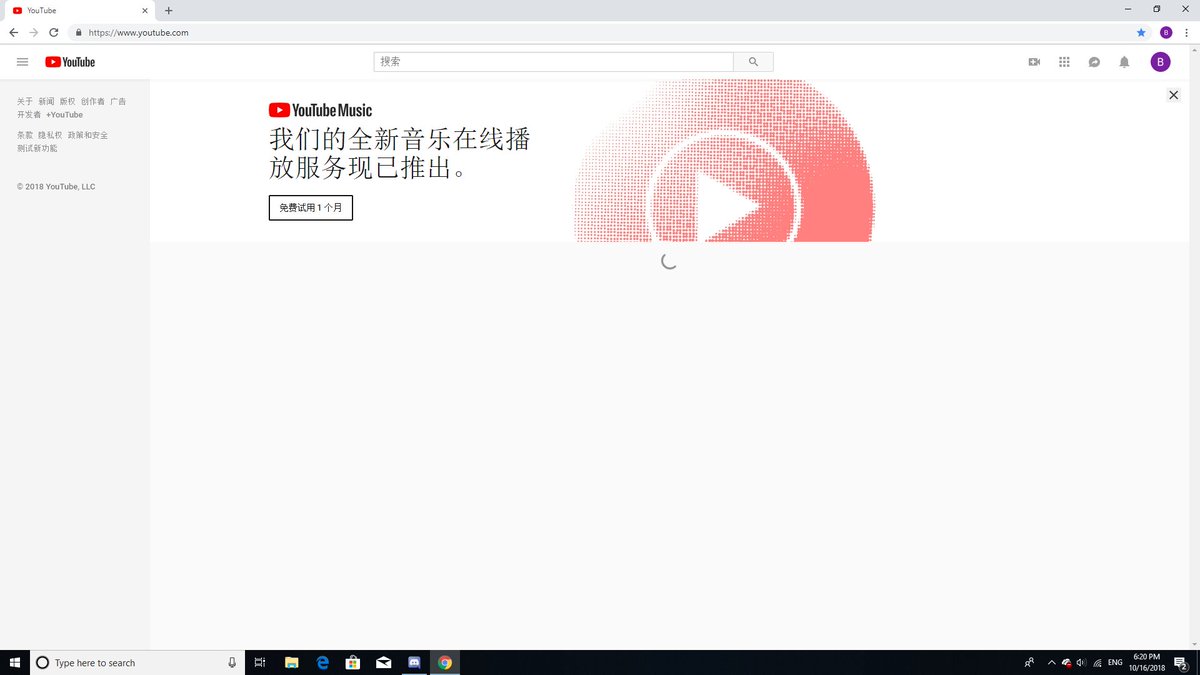The height and width of the screenshot is (675, 1200).
Task: Click the YouTube logo in header
Action: pyautogui.click(x=70, y=62)
